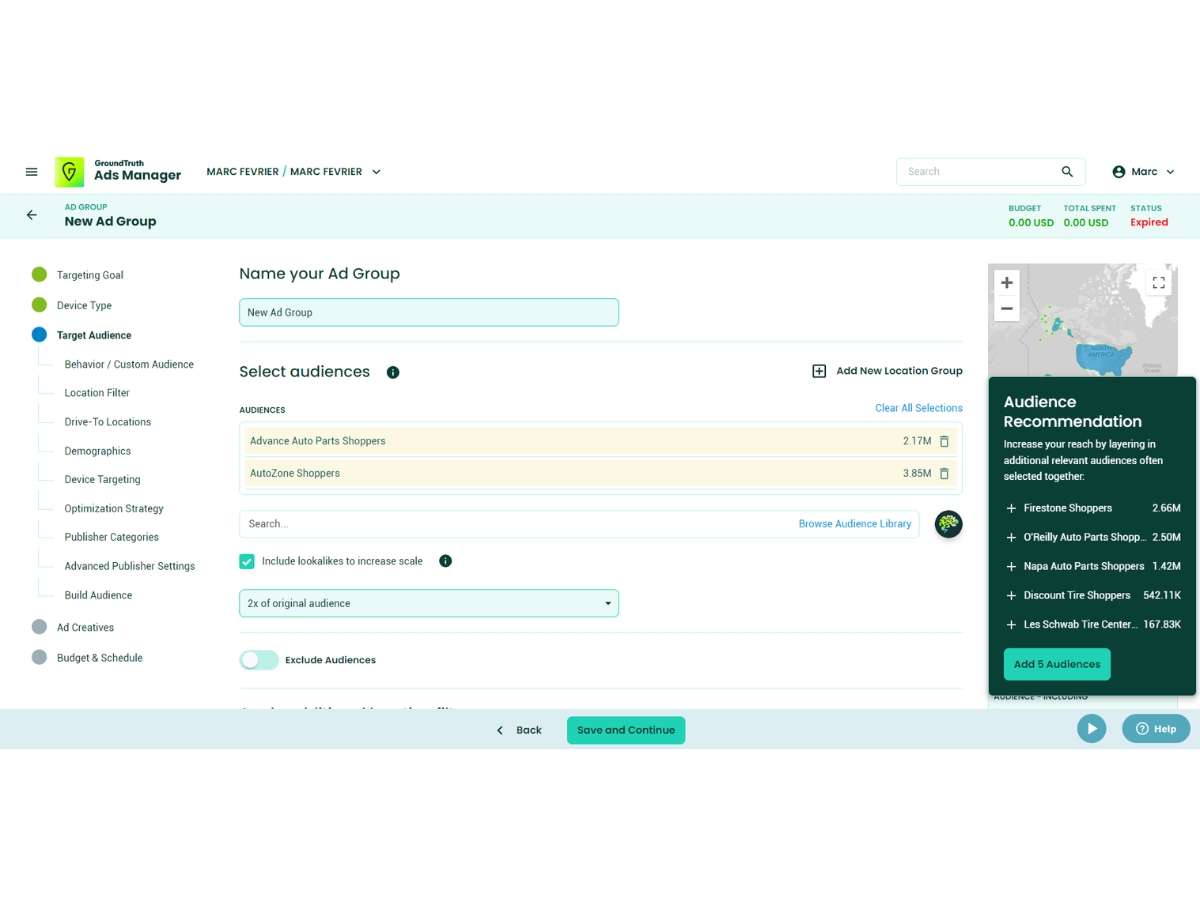Click Browse Audience Library link
The image size is (1200, 900).
[855, 524]
